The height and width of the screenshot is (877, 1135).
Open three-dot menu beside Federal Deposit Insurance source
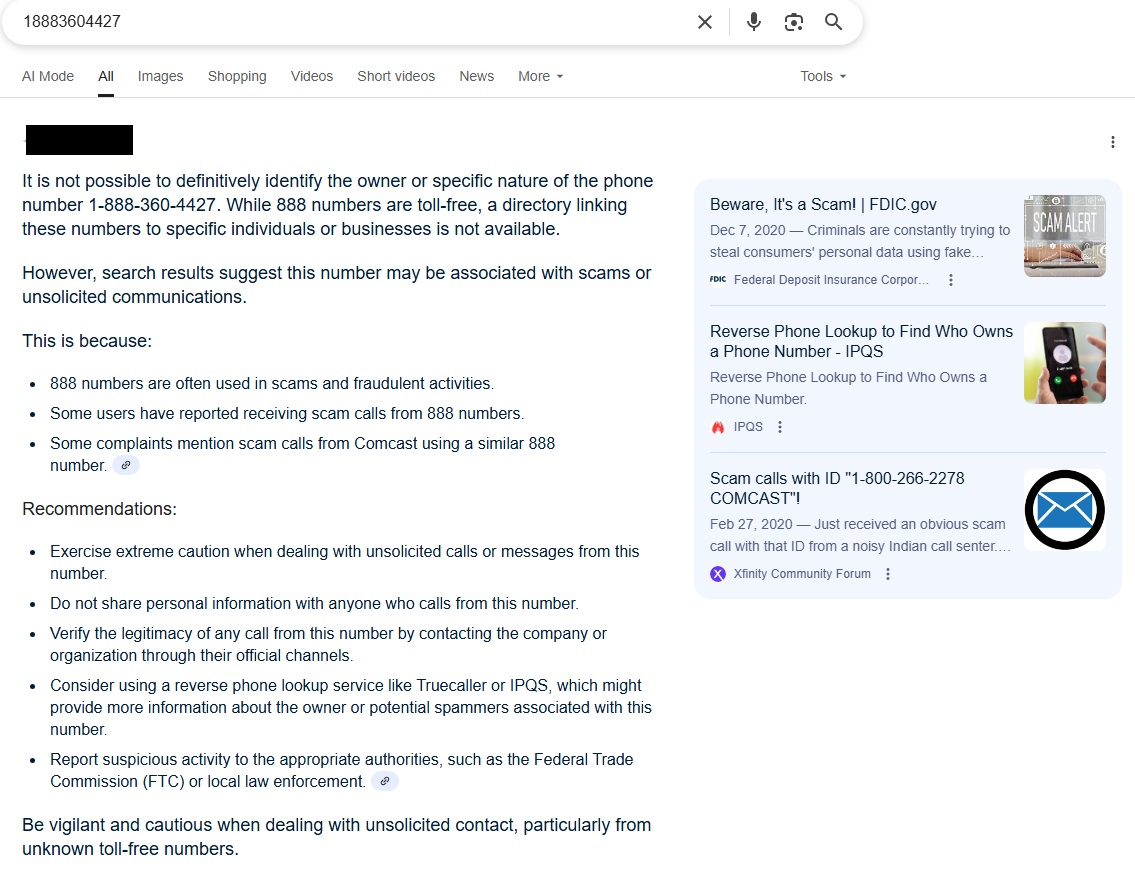(950, 280)
